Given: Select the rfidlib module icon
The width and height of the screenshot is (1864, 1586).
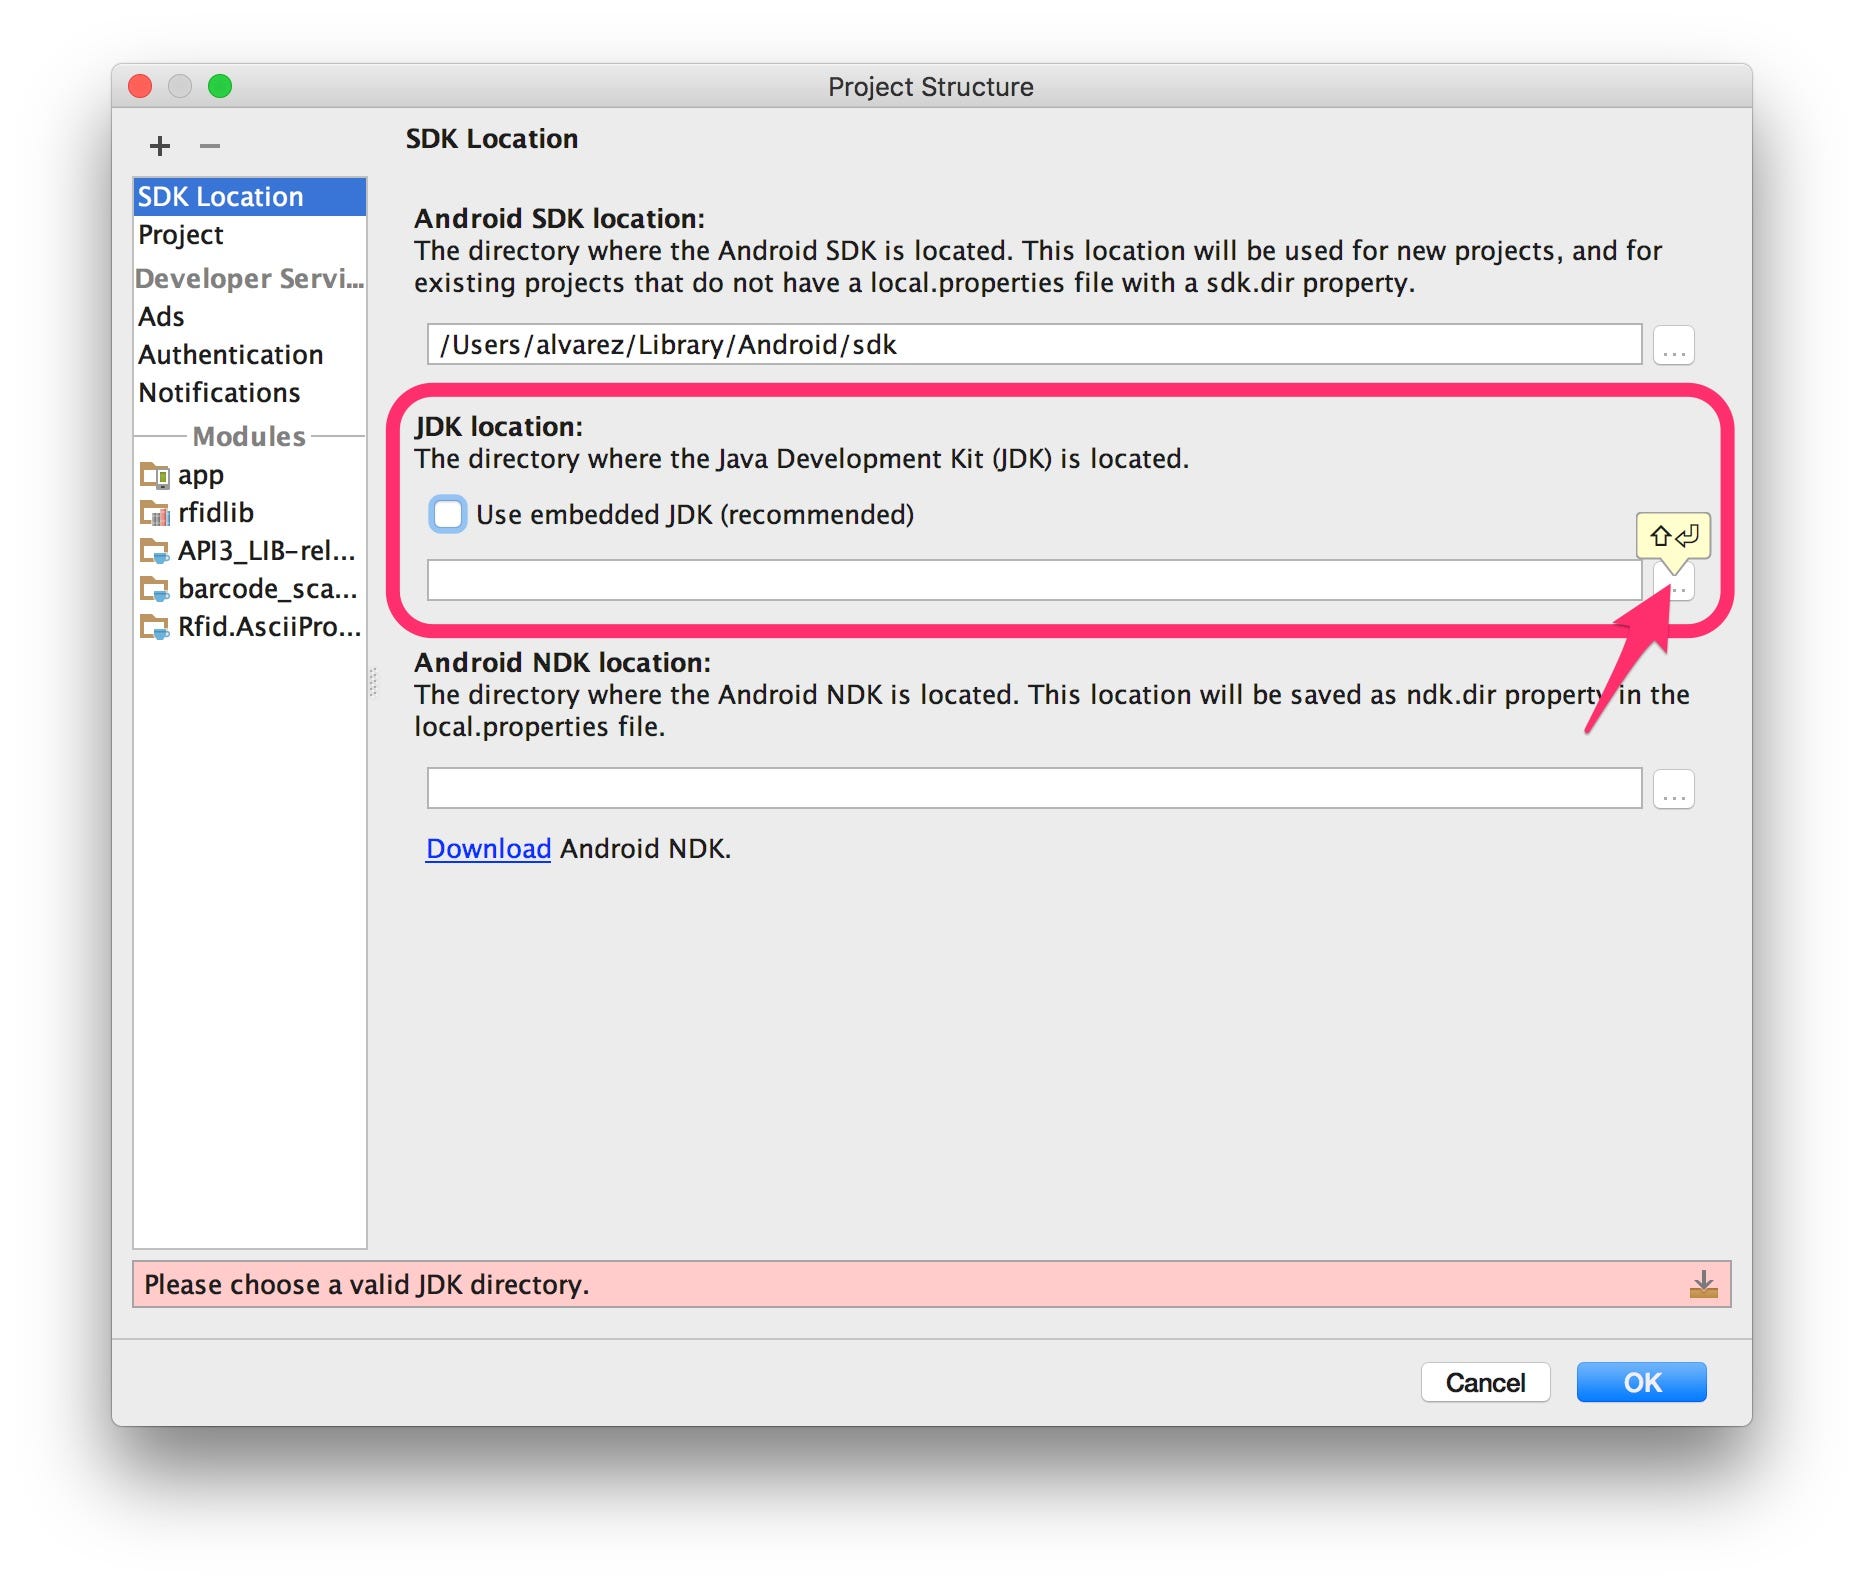Looking at the screenshot, I should point(155,513).
